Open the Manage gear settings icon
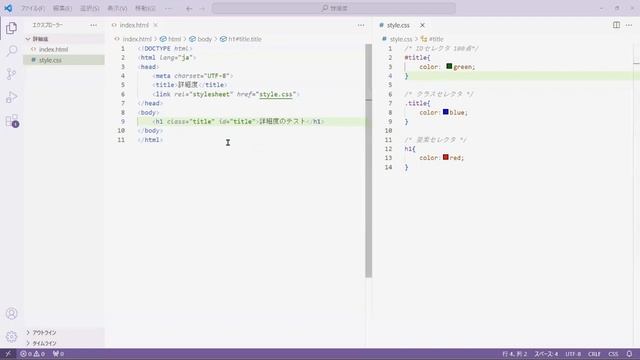Image resolution: width=640 pixels, height=360 pixels. tap(11, 337)
